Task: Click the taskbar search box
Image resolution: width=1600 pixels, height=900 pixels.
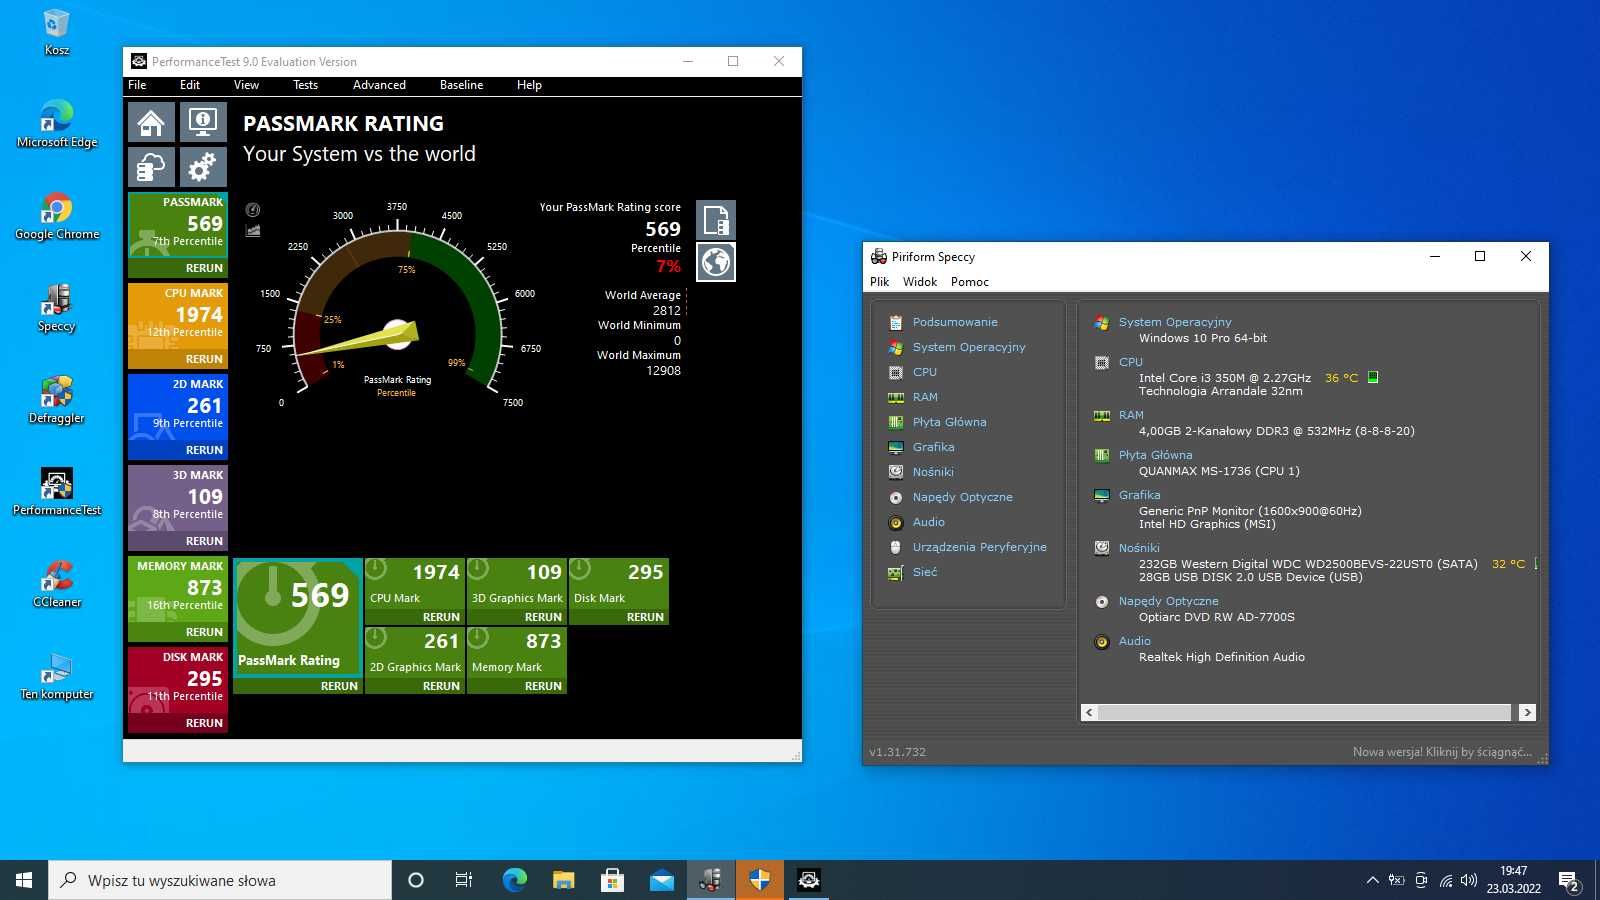Action: (x=220, y=880)
